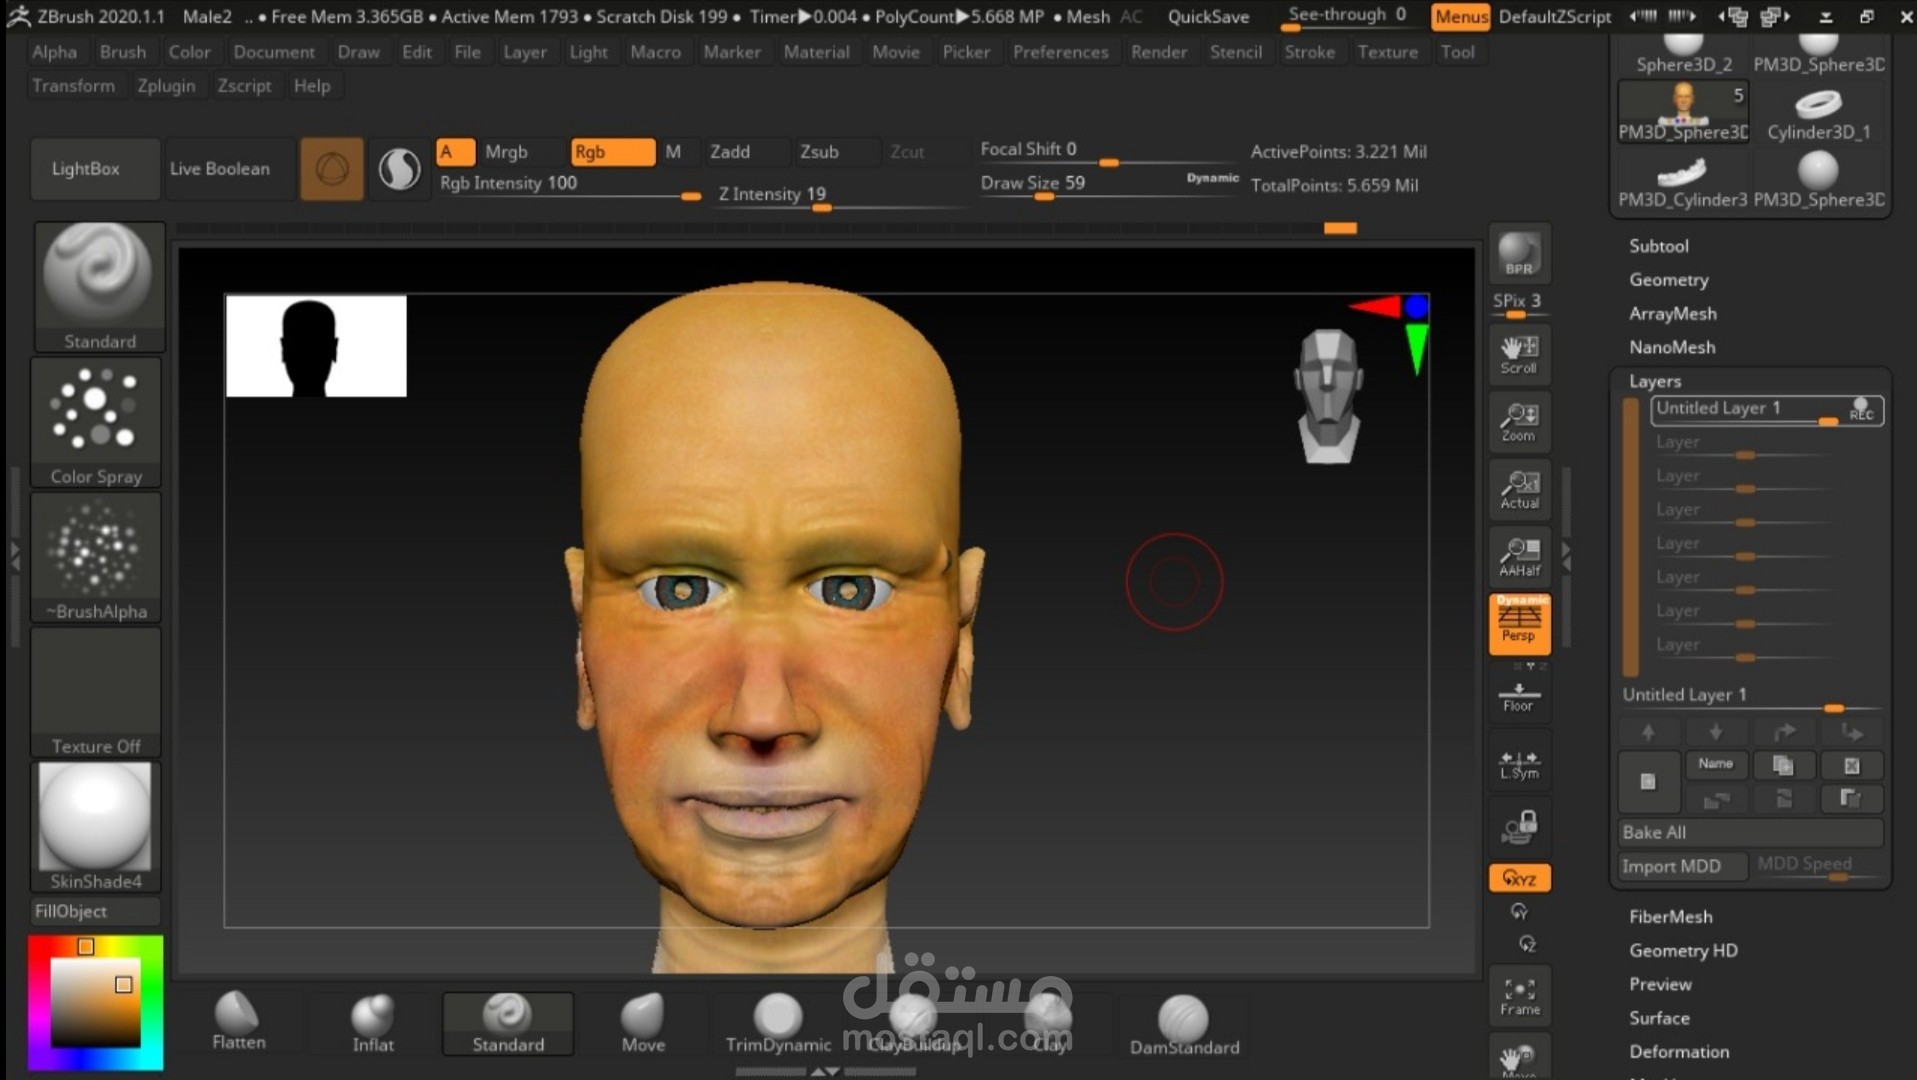
Task: Pick the DamStandard brush
Action: tap(1183, 1024)
